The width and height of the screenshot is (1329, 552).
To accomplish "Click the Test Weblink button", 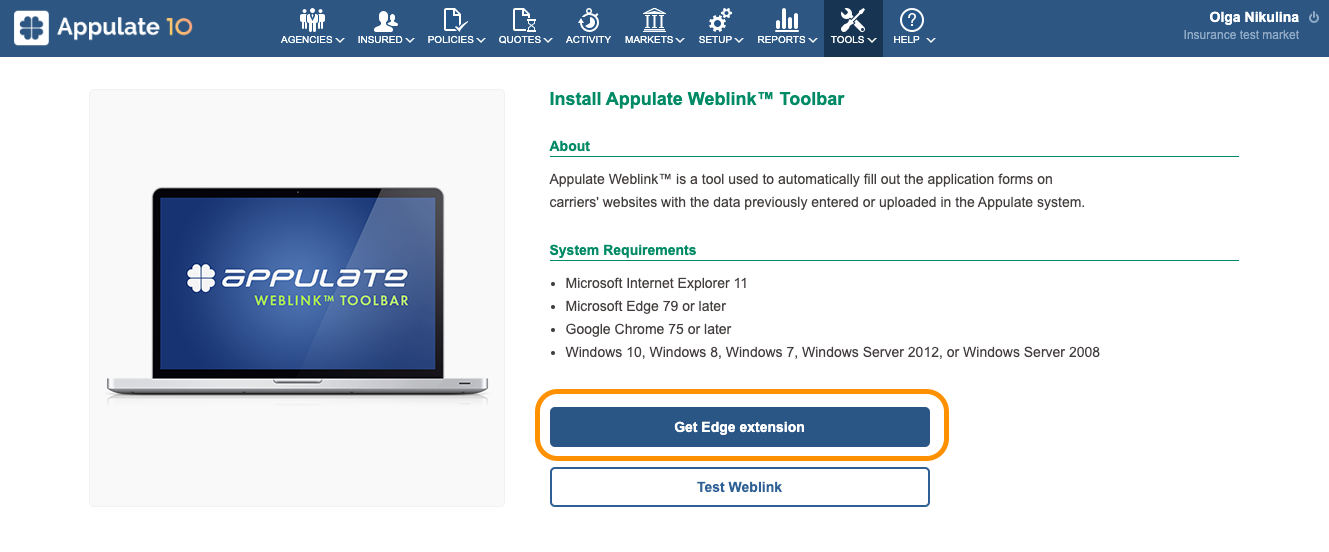I will point(740,487).
